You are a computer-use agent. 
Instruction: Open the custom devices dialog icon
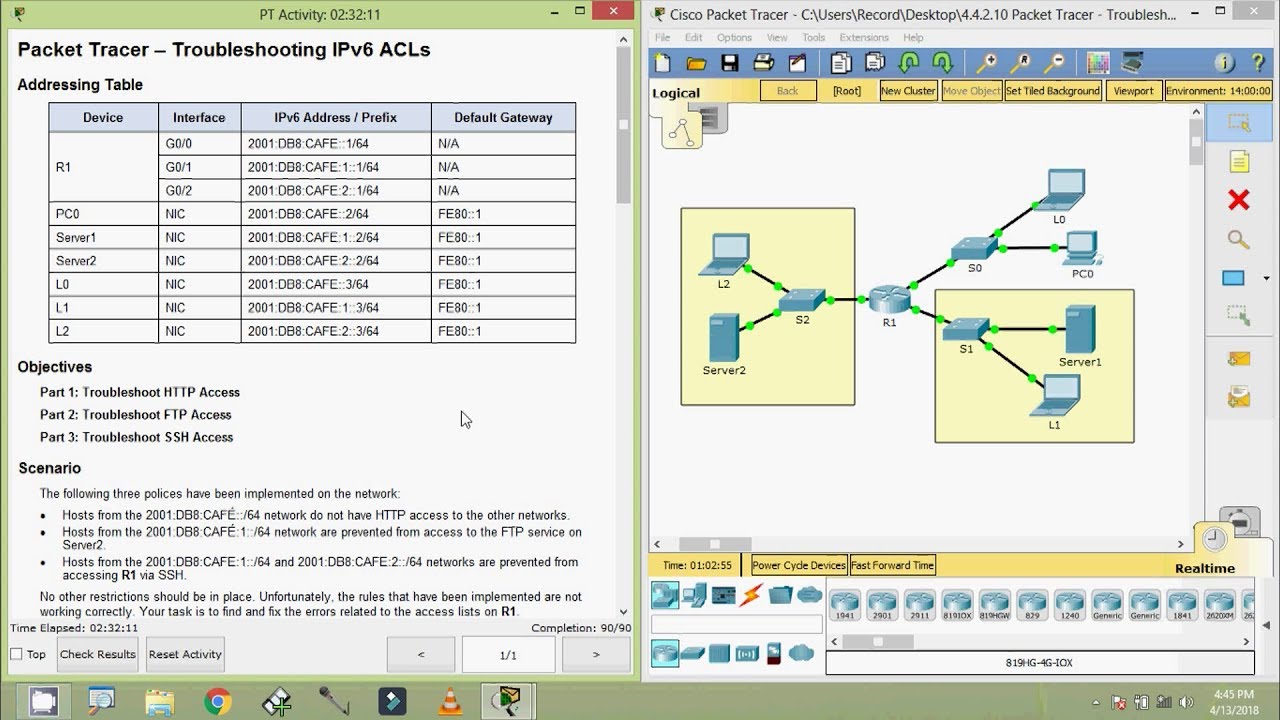click(x=1131, y=63)
